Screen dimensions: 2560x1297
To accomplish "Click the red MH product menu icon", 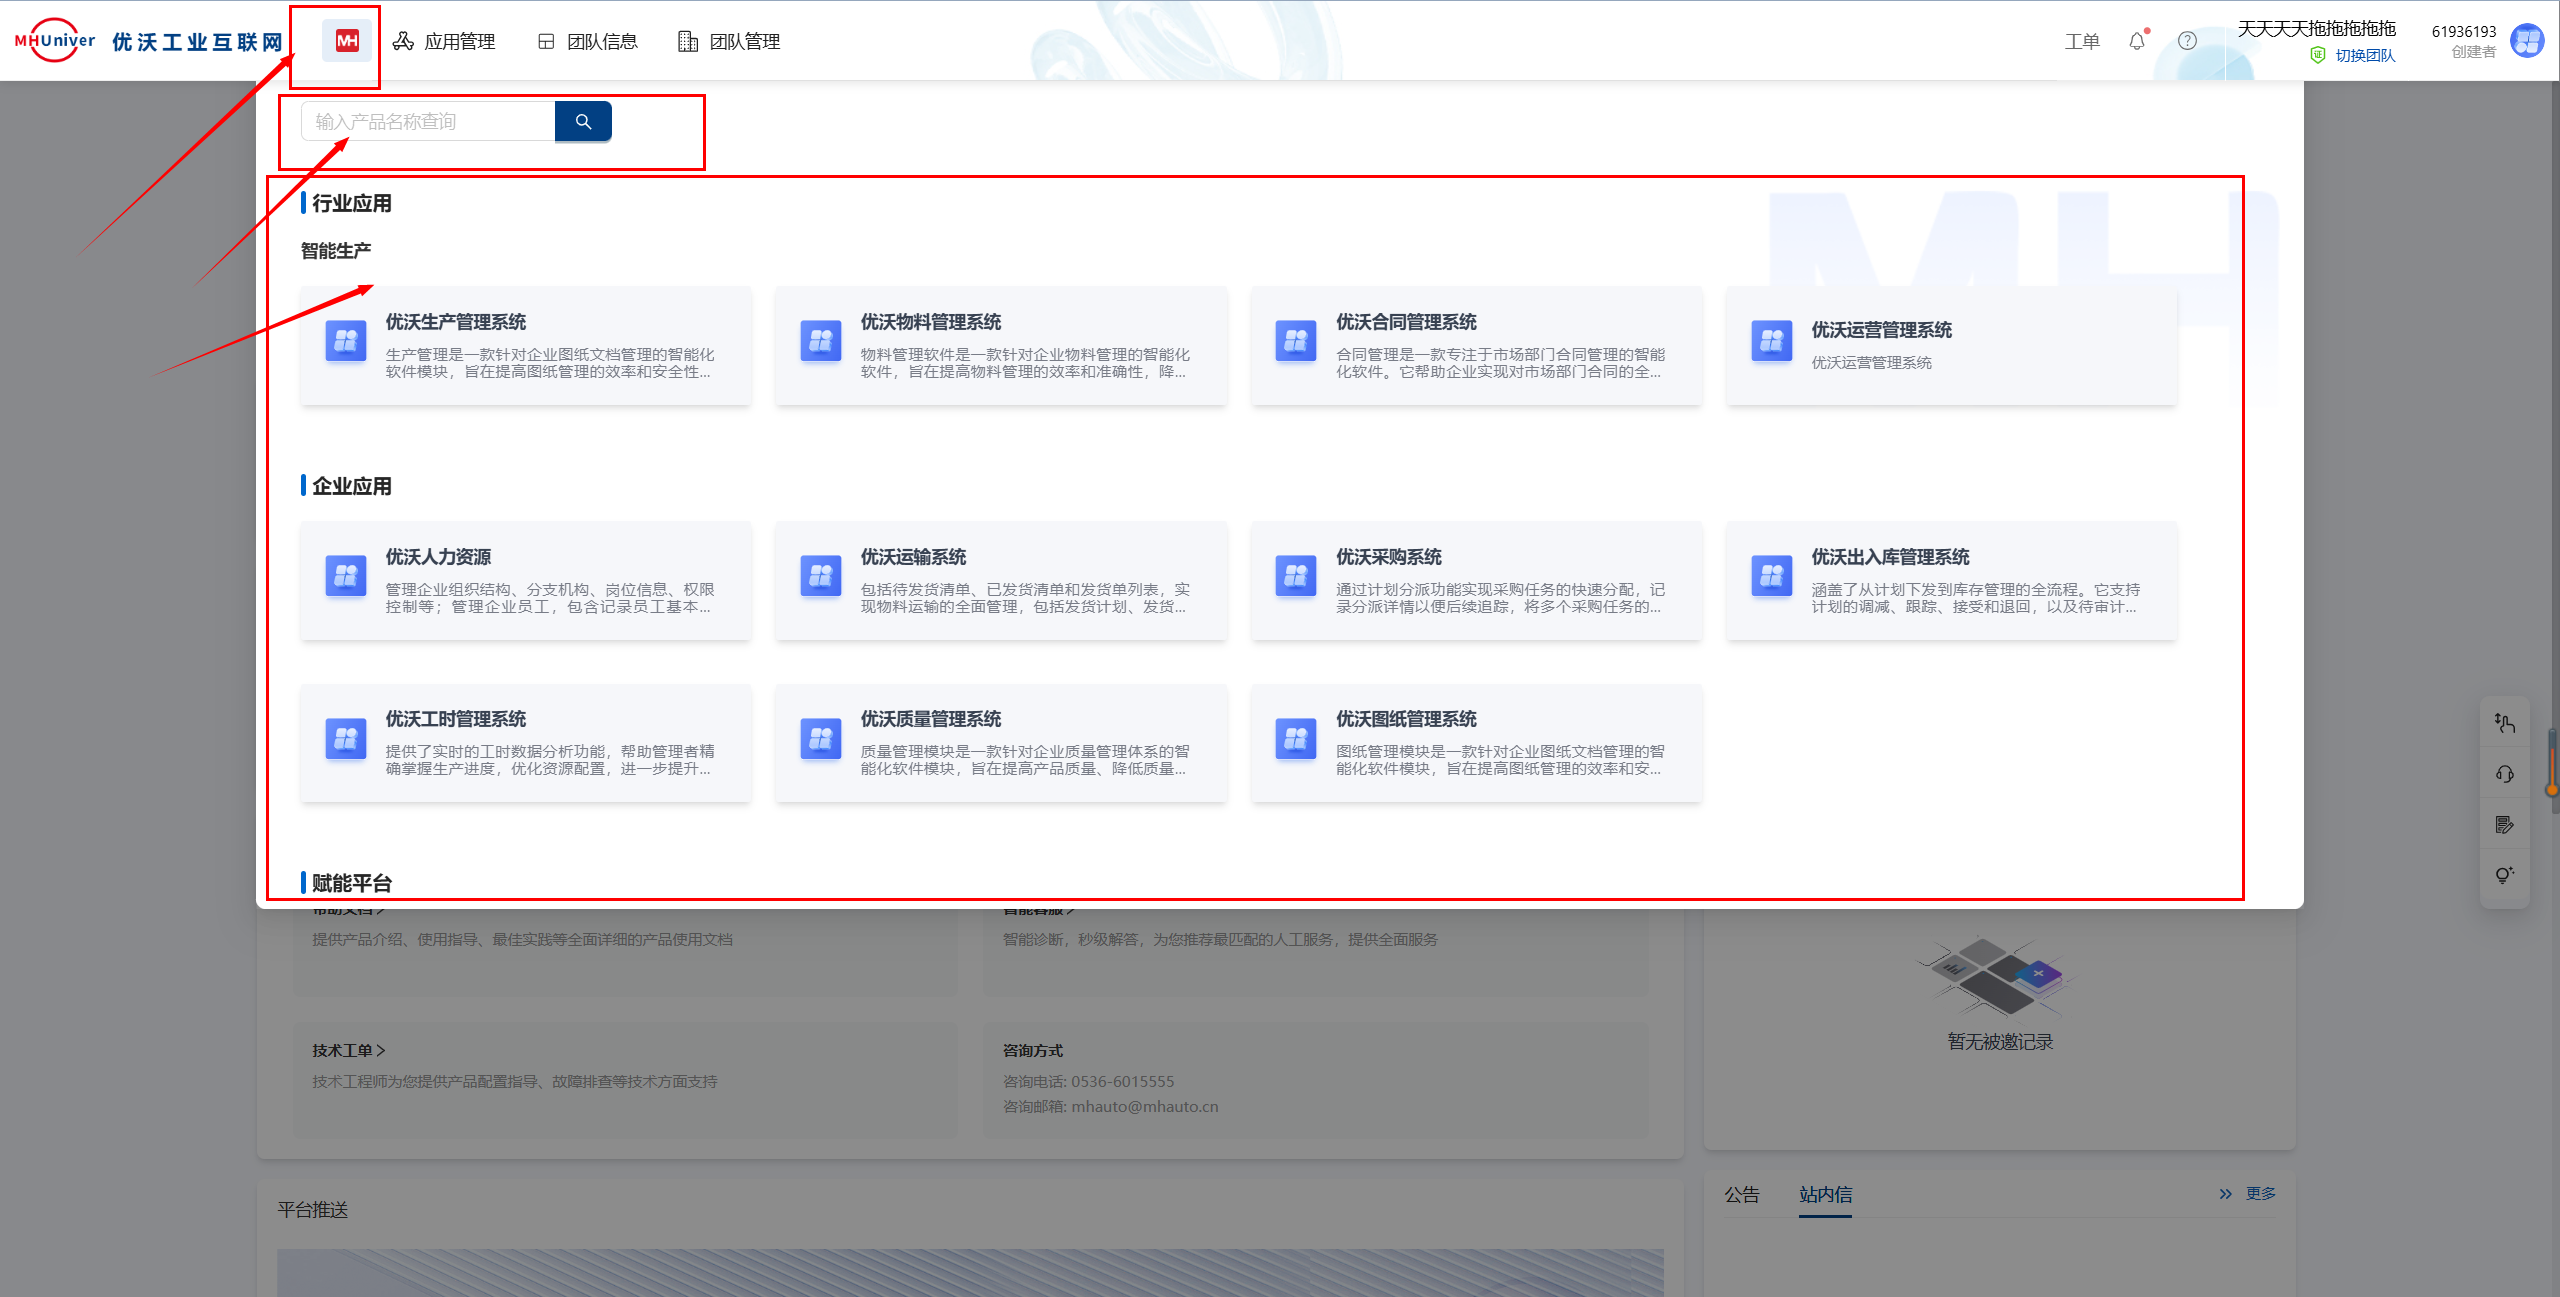I will [x=347, y=41].
